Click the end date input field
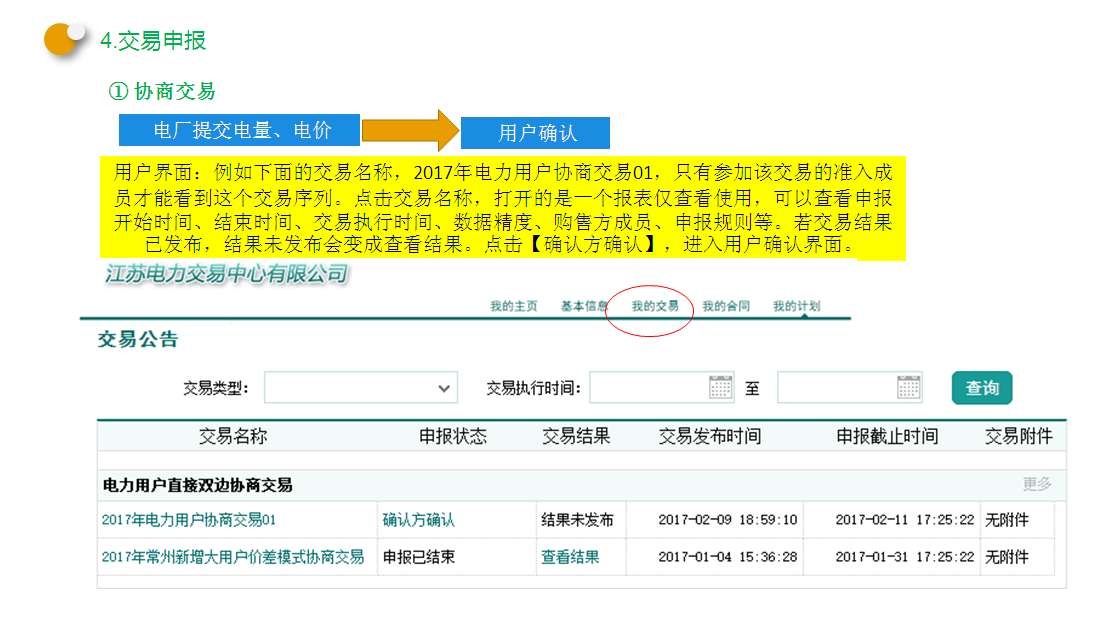Screen dimensions: 1120x621 [x=835, y=388]
